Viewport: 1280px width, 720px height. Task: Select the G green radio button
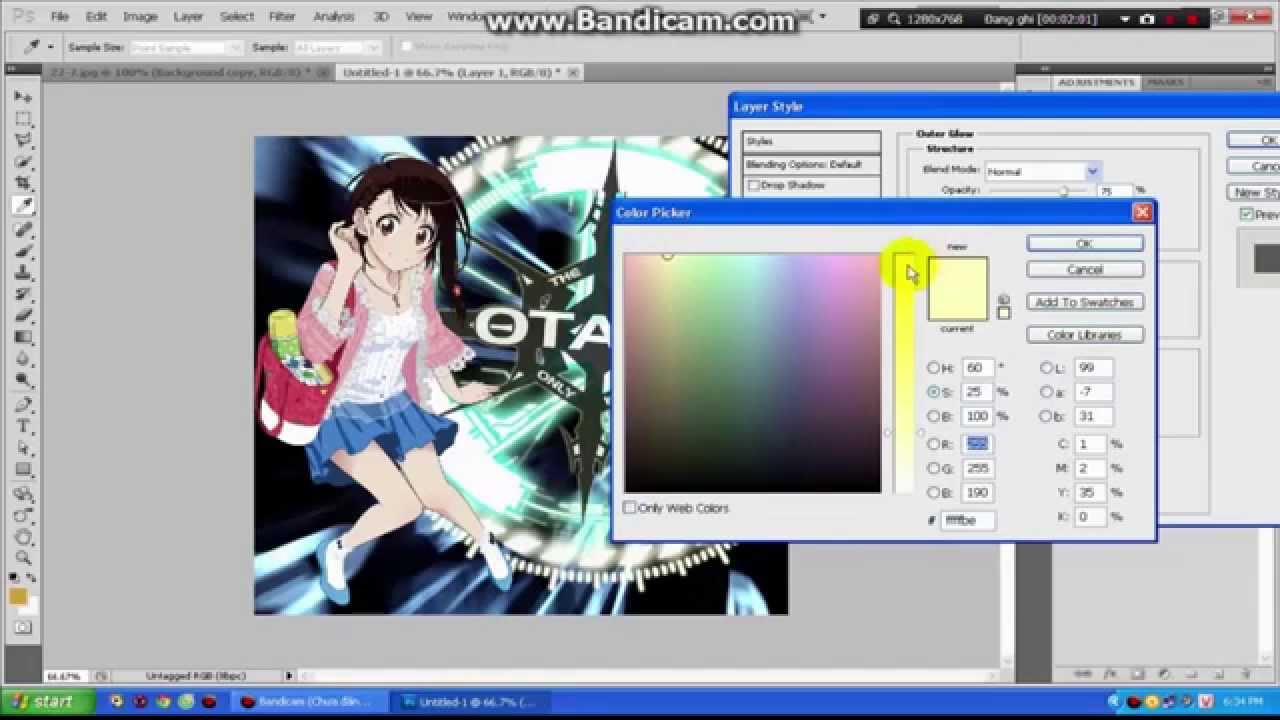[x=934, y=468]
